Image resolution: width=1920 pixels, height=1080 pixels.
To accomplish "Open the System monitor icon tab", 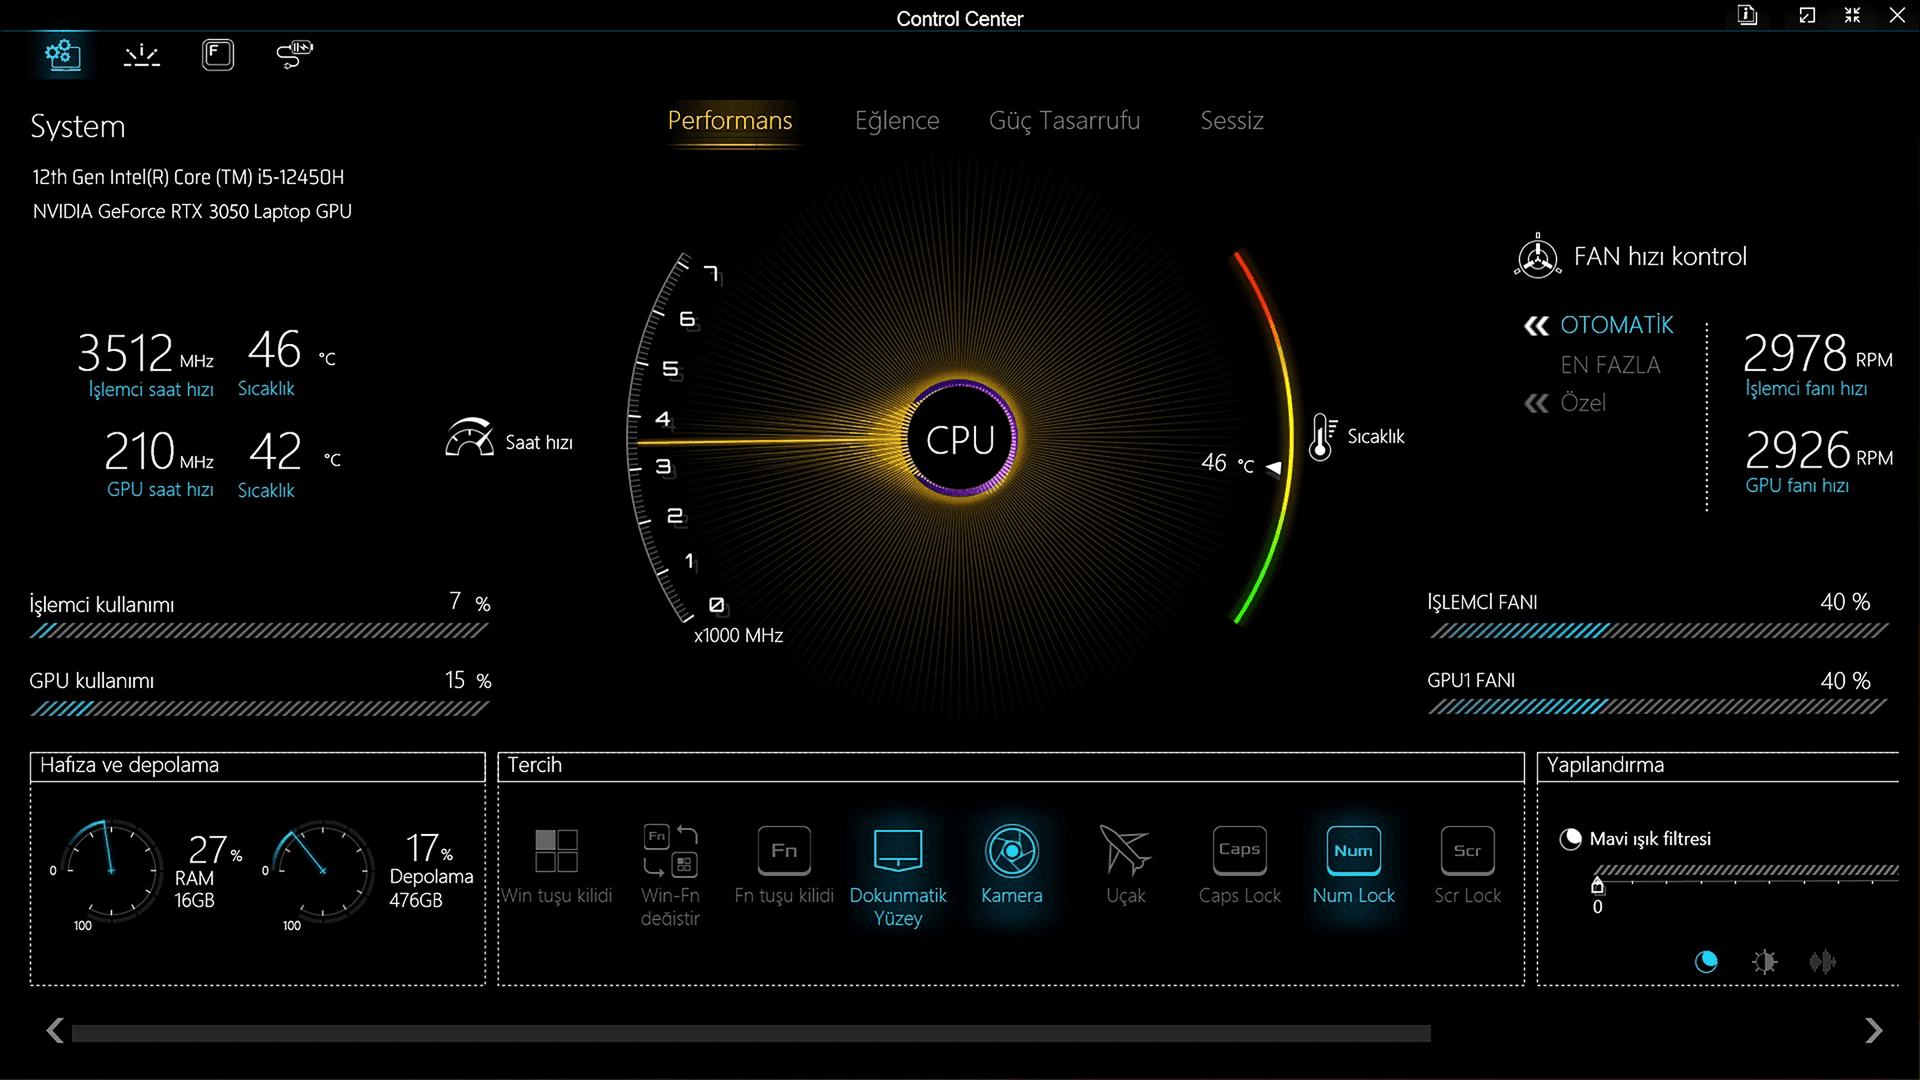I will point(62,54).
